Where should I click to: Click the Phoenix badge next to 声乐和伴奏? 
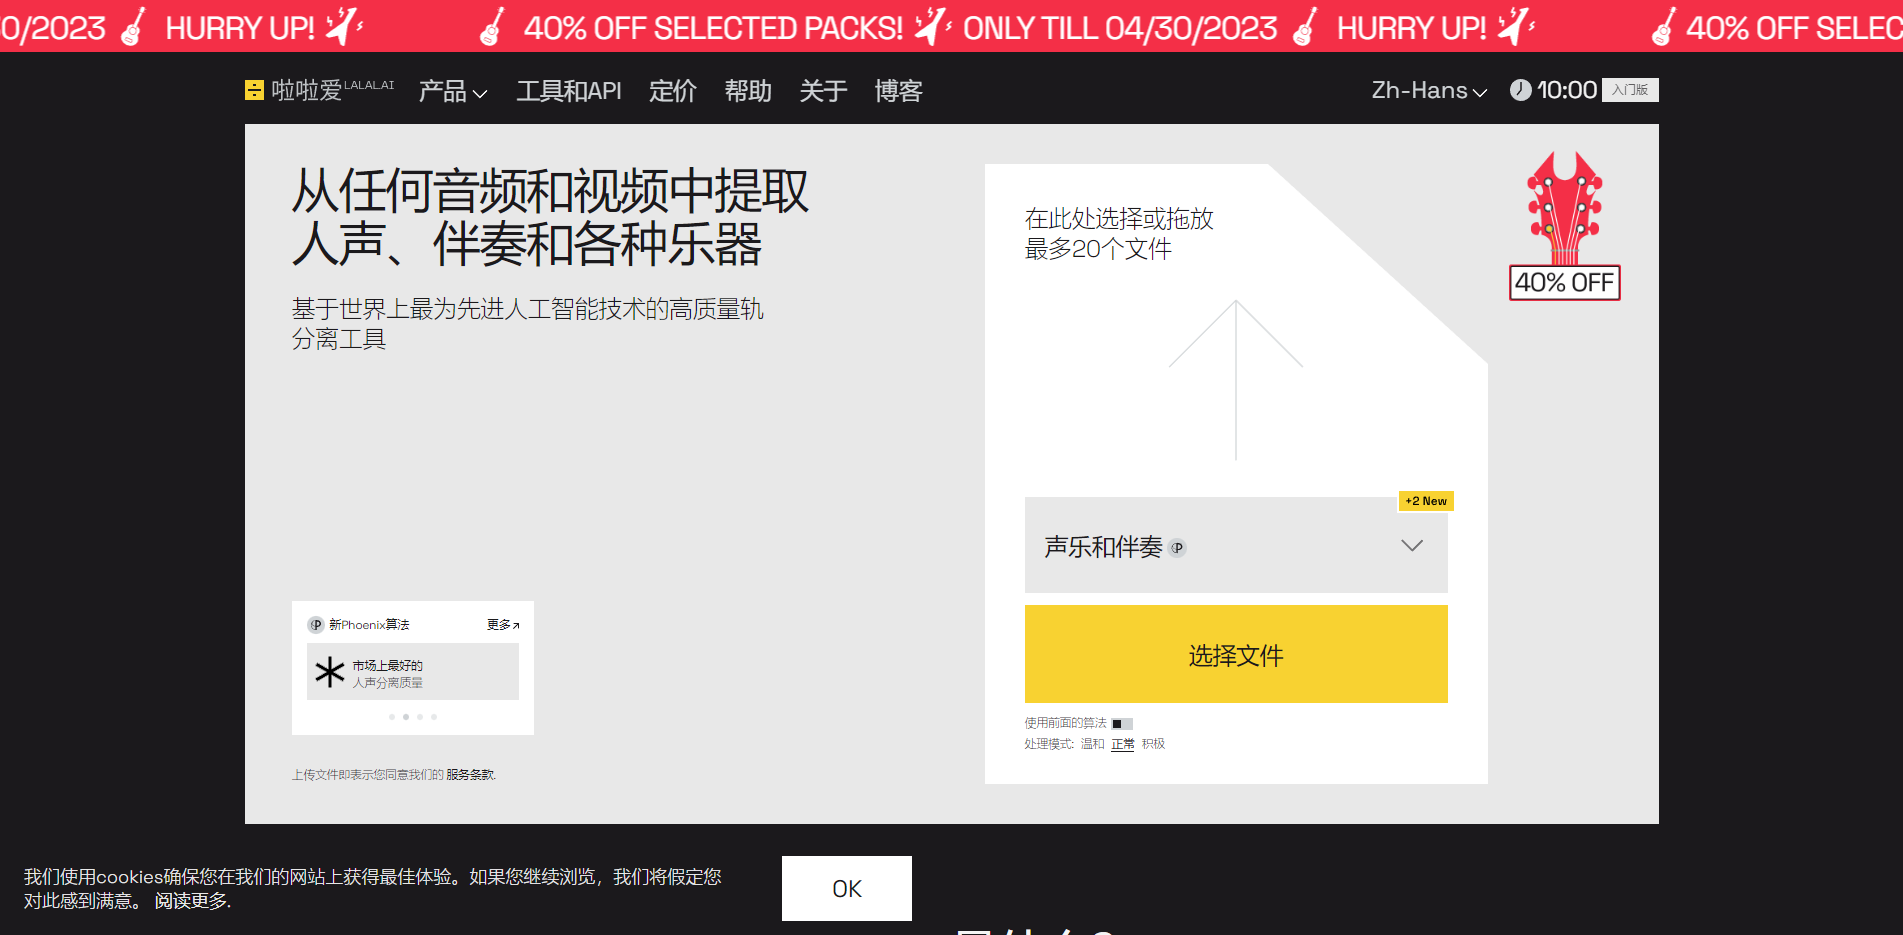(1177, 548)
